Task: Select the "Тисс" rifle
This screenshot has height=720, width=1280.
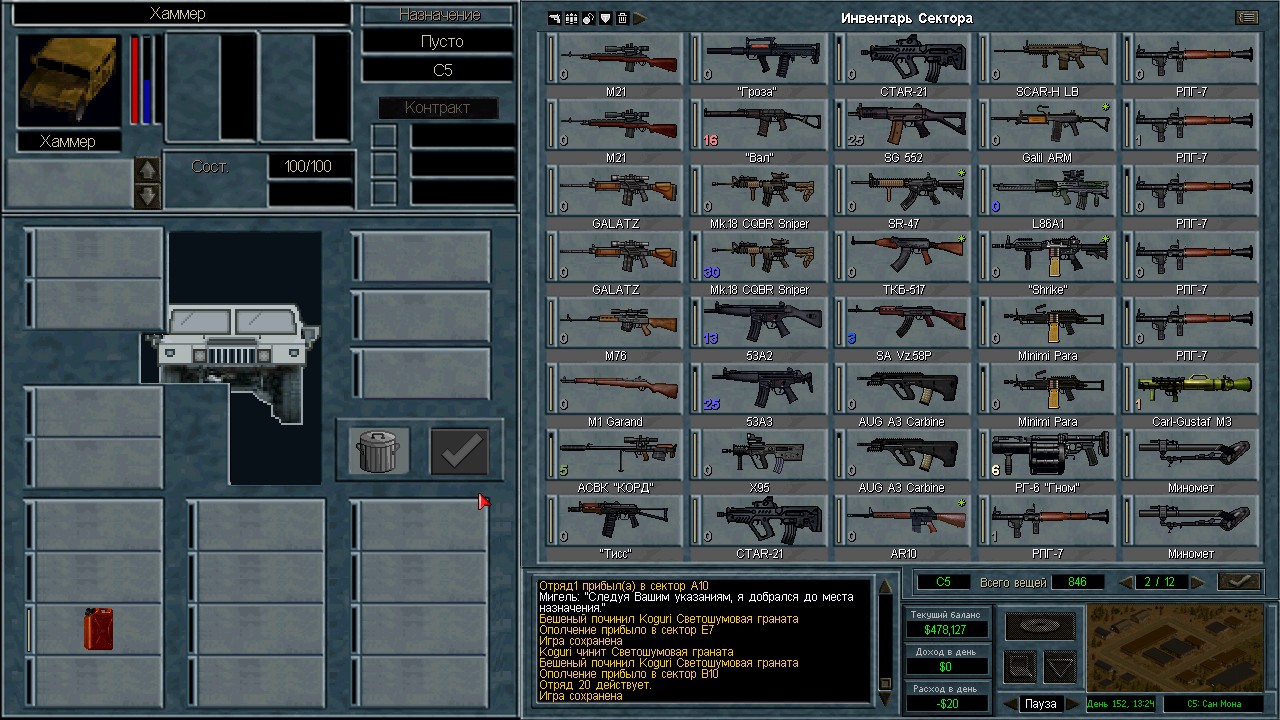Action: pyautogui.click(x=619, y=521)
